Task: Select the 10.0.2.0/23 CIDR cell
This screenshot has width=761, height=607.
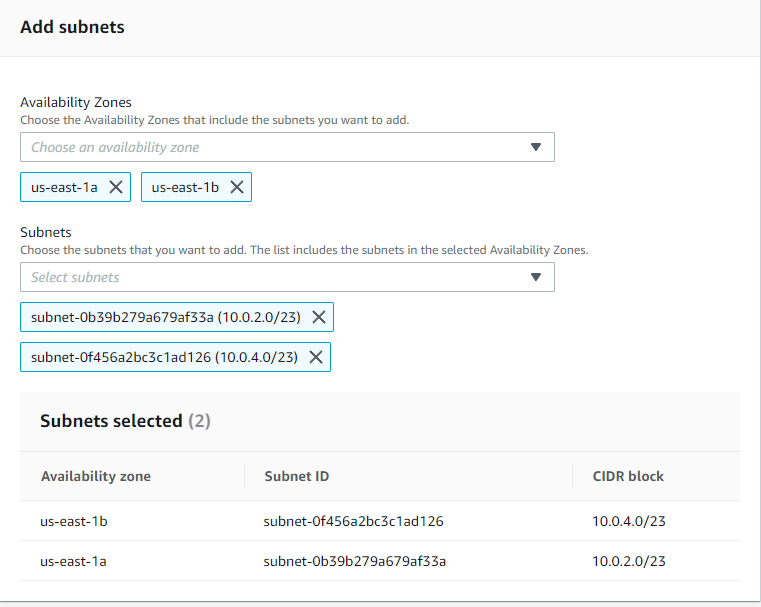Action: pyautogui.click(x=629, y=561)
